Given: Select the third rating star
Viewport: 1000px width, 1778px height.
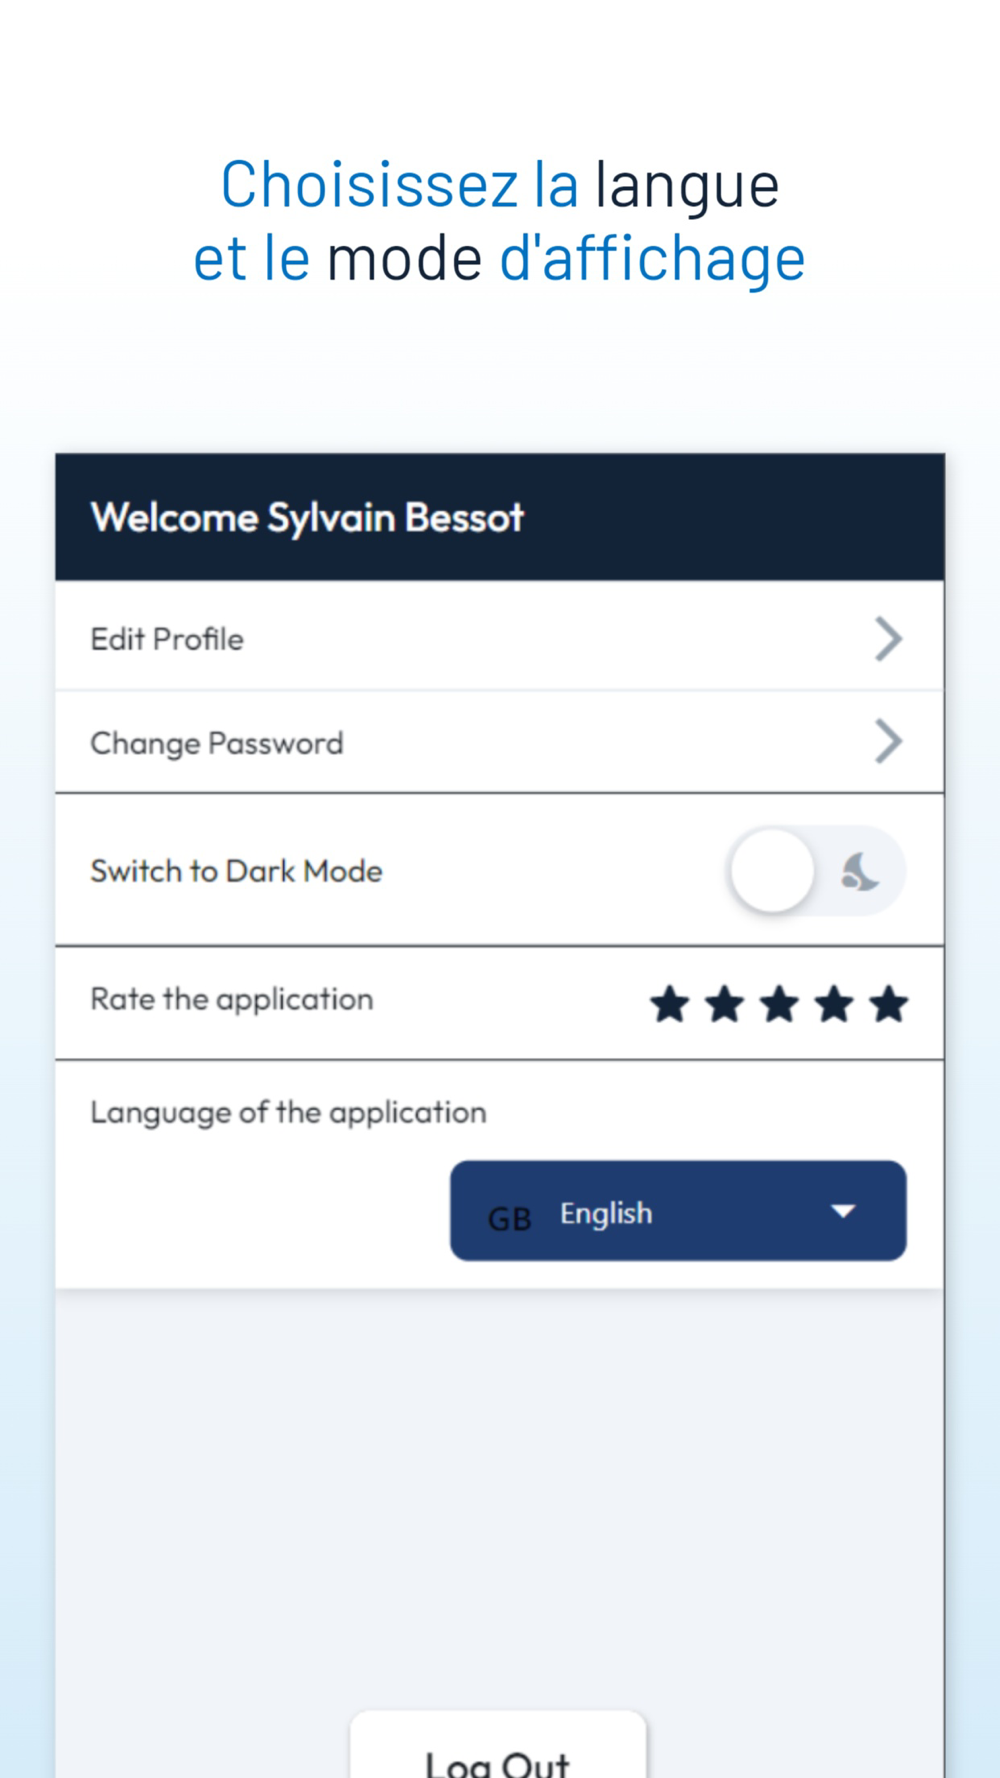Looking at the screenshot, I should [779, 1004].
